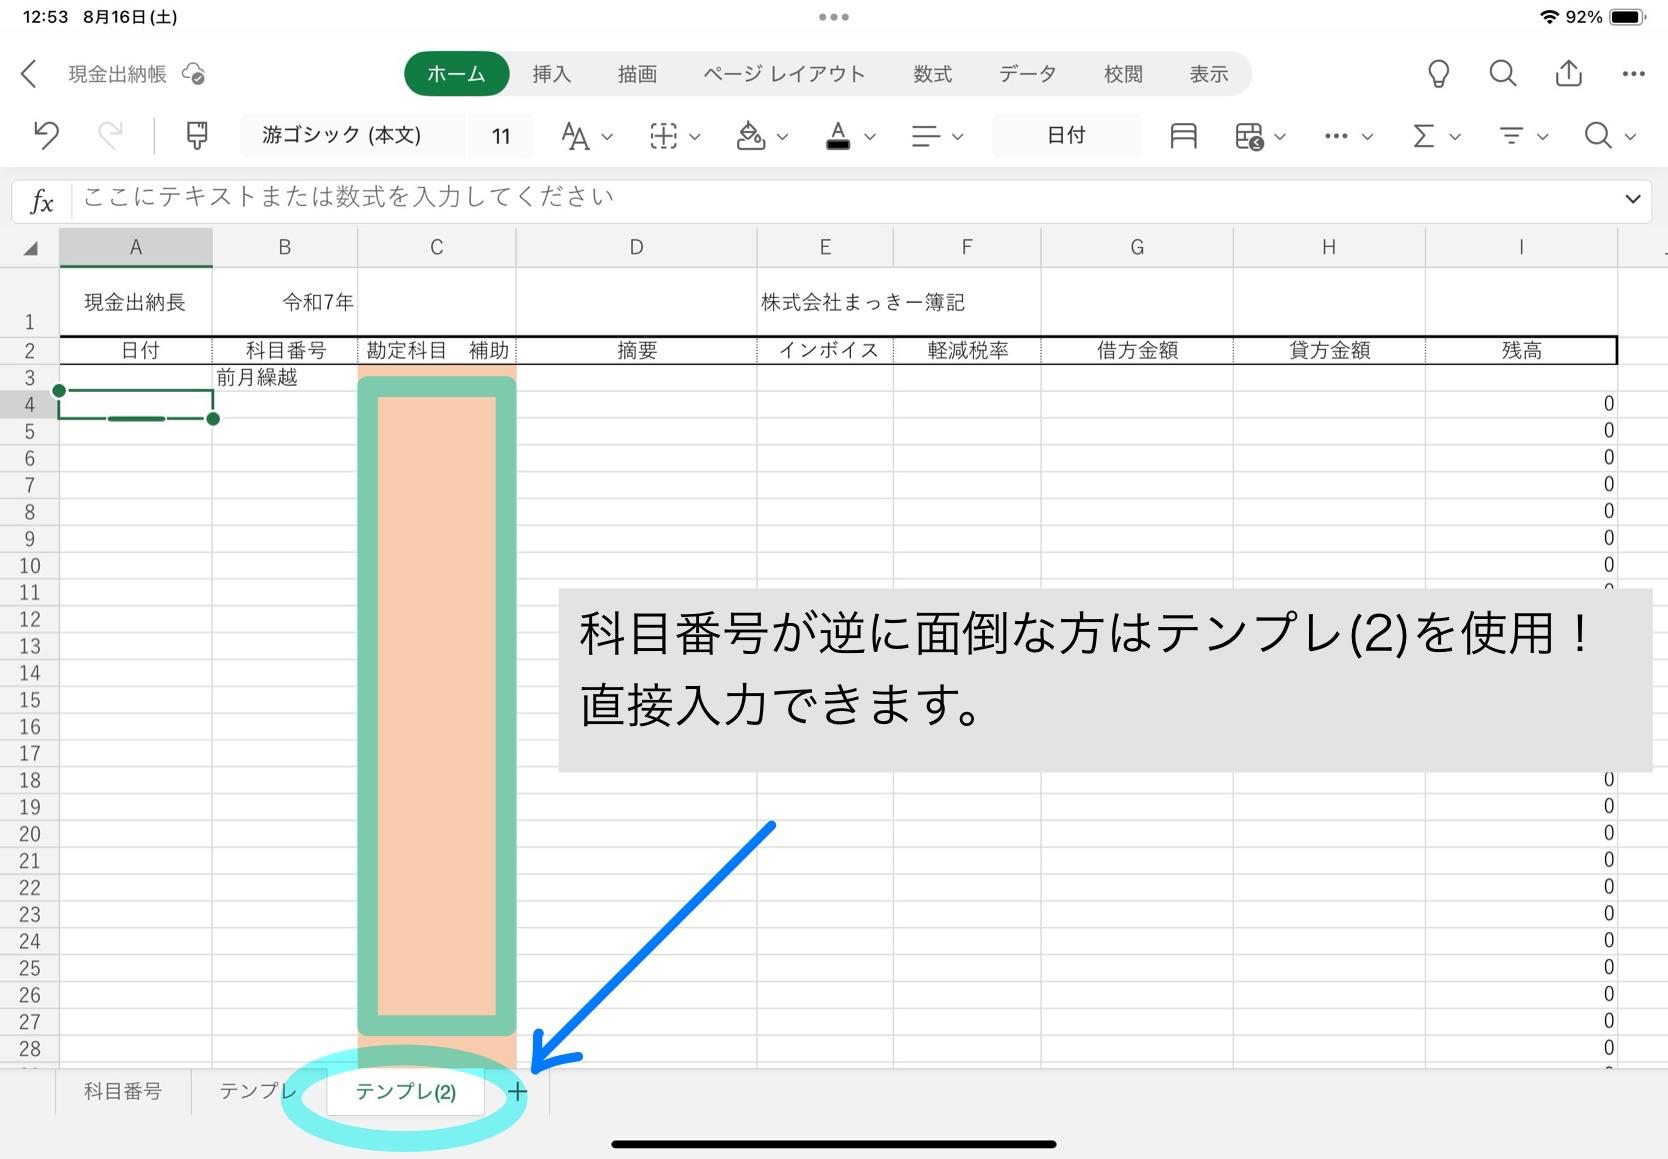Select all cells with corner triangle
Viewport: 1668px width, 1159px height.
coord(30,248)
